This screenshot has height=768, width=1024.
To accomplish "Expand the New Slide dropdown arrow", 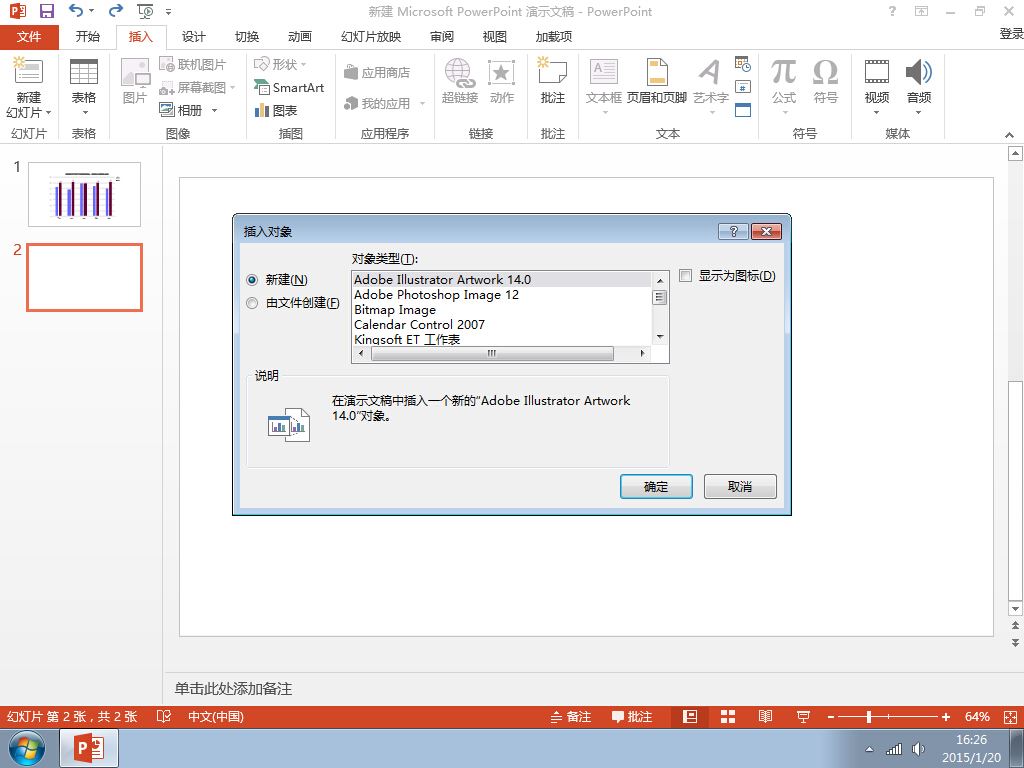I will [x=49, y=112].
